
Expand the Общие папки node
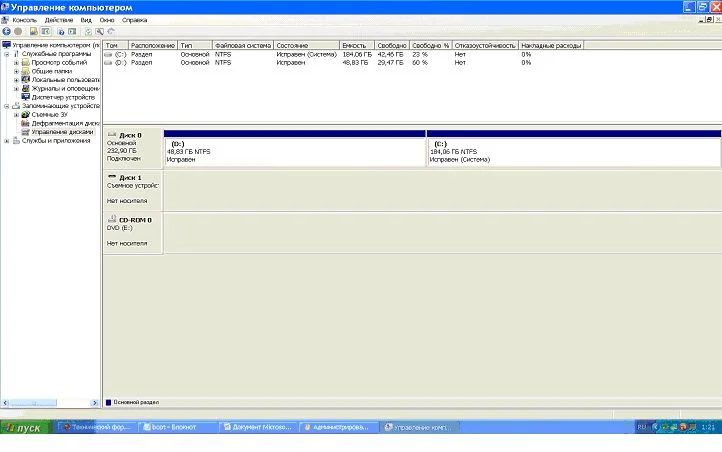pyautogui.click(x=17, y=71)
